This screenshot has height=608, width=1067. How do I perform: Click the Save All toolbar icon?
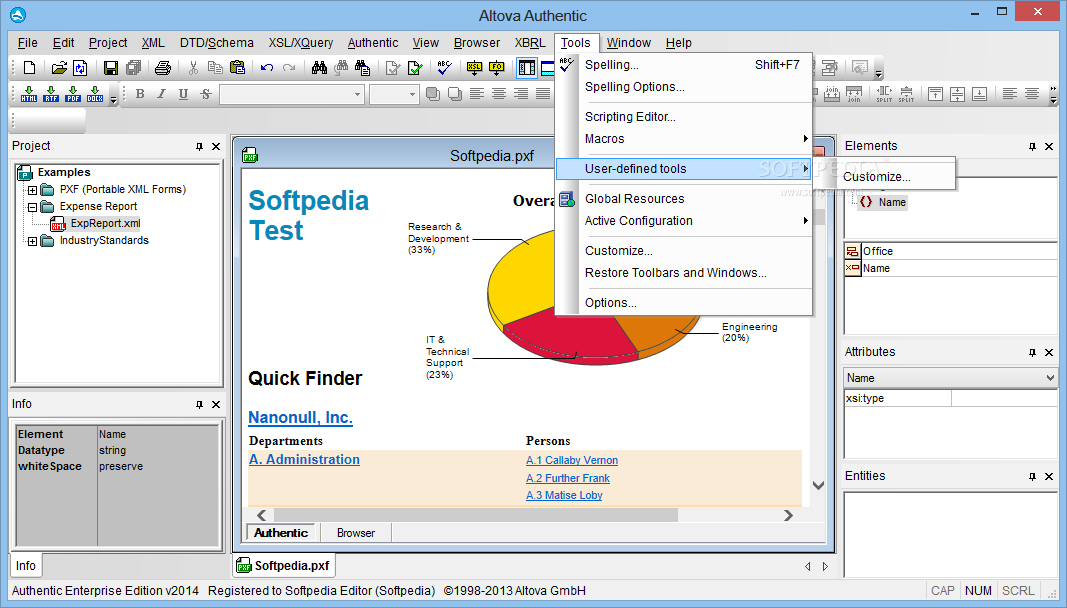(133, 67)
